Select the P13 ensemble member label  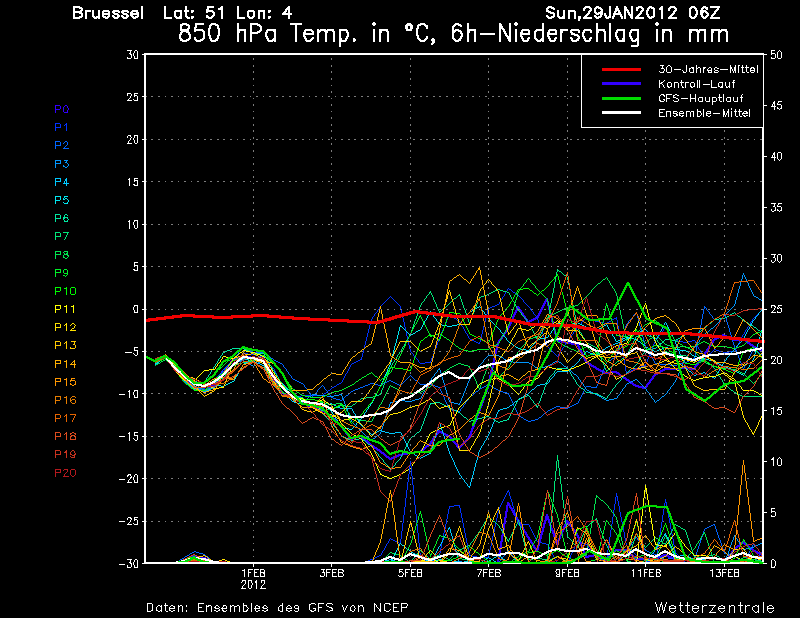tap(64, 345)
